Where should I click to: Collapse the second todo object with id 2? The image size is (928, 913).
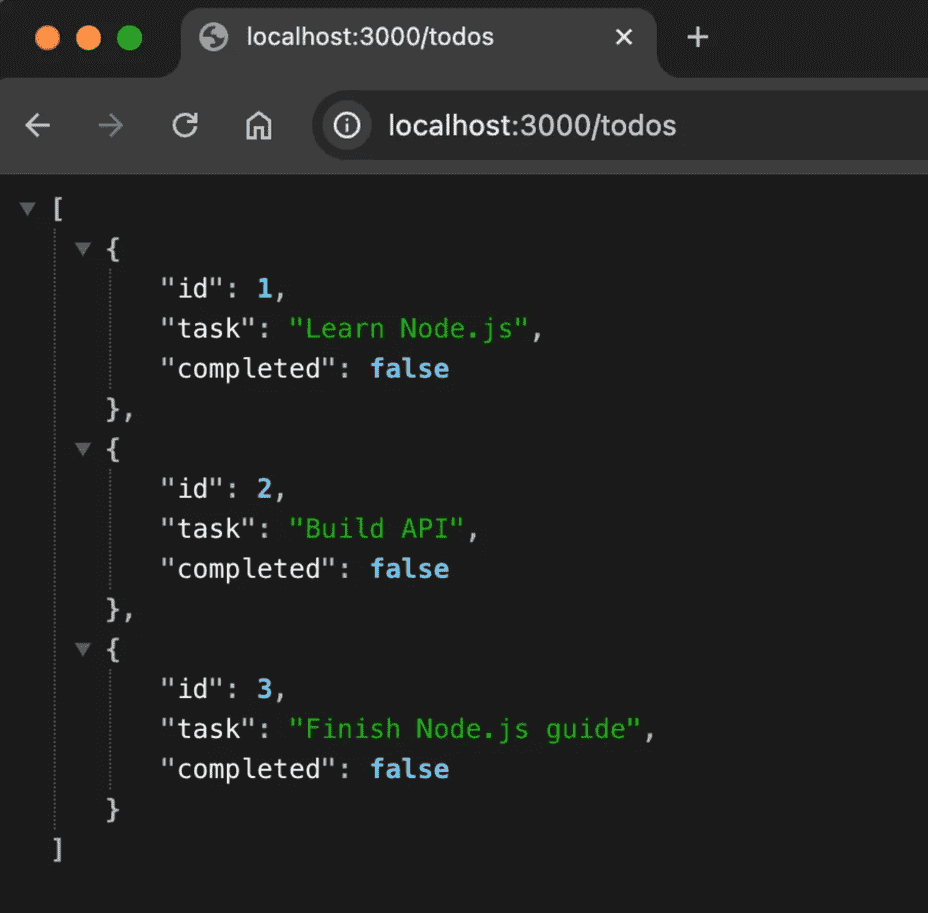[83, 449]
